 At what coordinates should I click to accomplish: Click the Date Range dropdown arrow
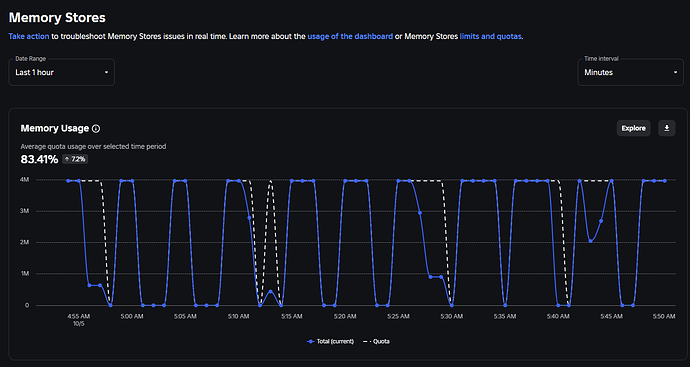(x=106, y=73)
